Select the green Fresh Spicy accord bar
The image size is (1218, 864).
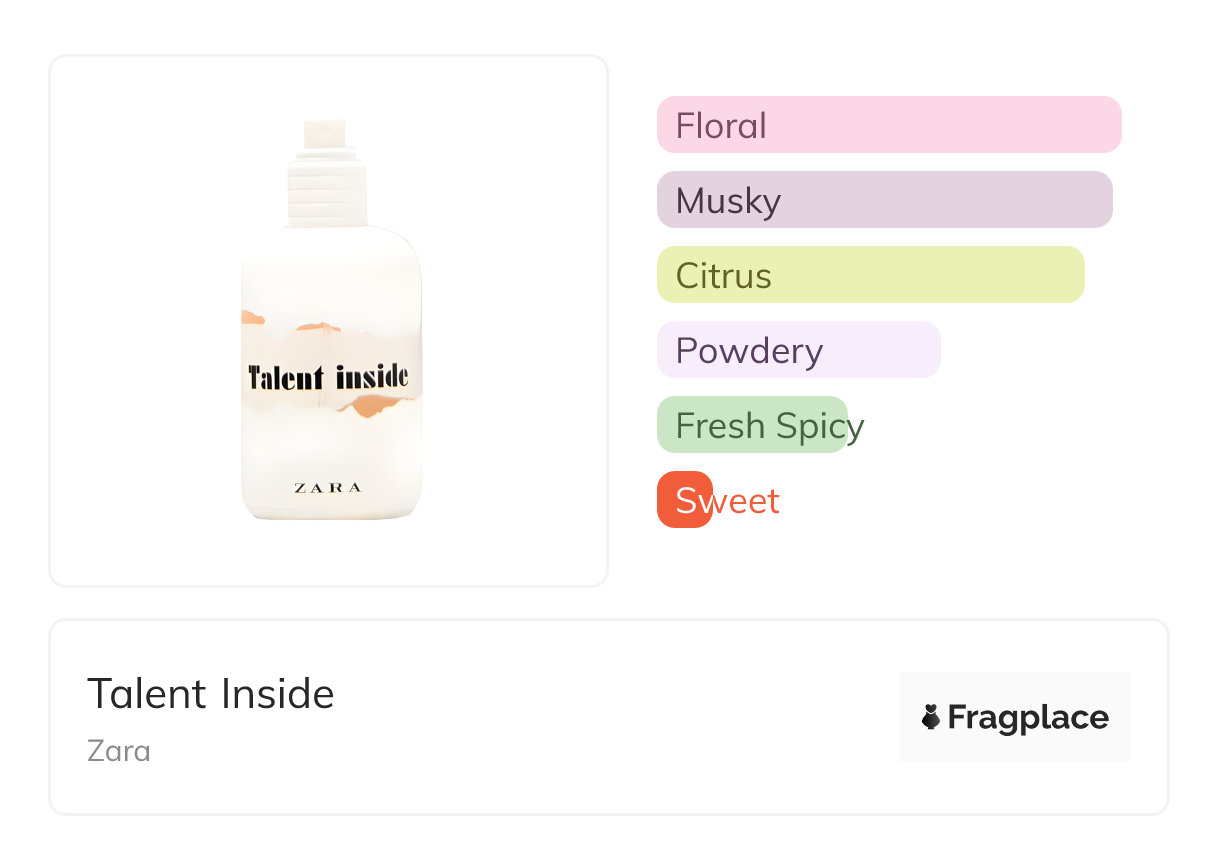(x=752, y=425)
